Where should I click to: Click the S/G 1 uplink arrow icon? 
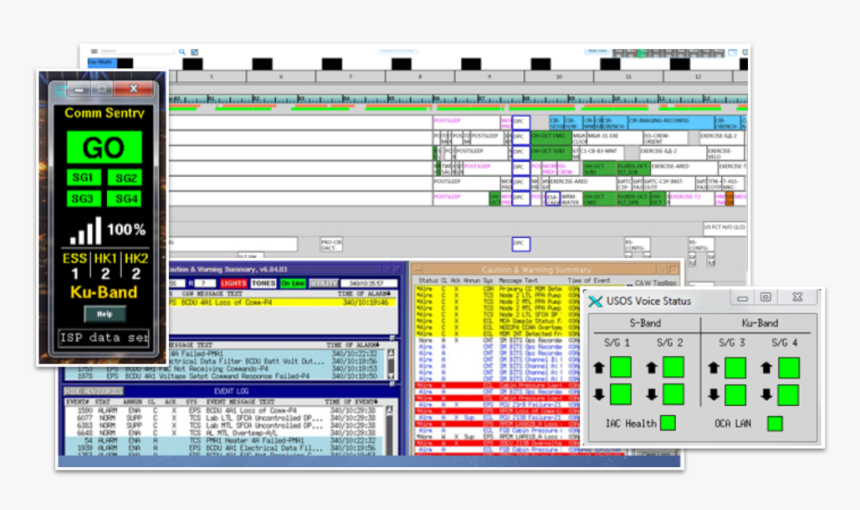tap(598, 367)
